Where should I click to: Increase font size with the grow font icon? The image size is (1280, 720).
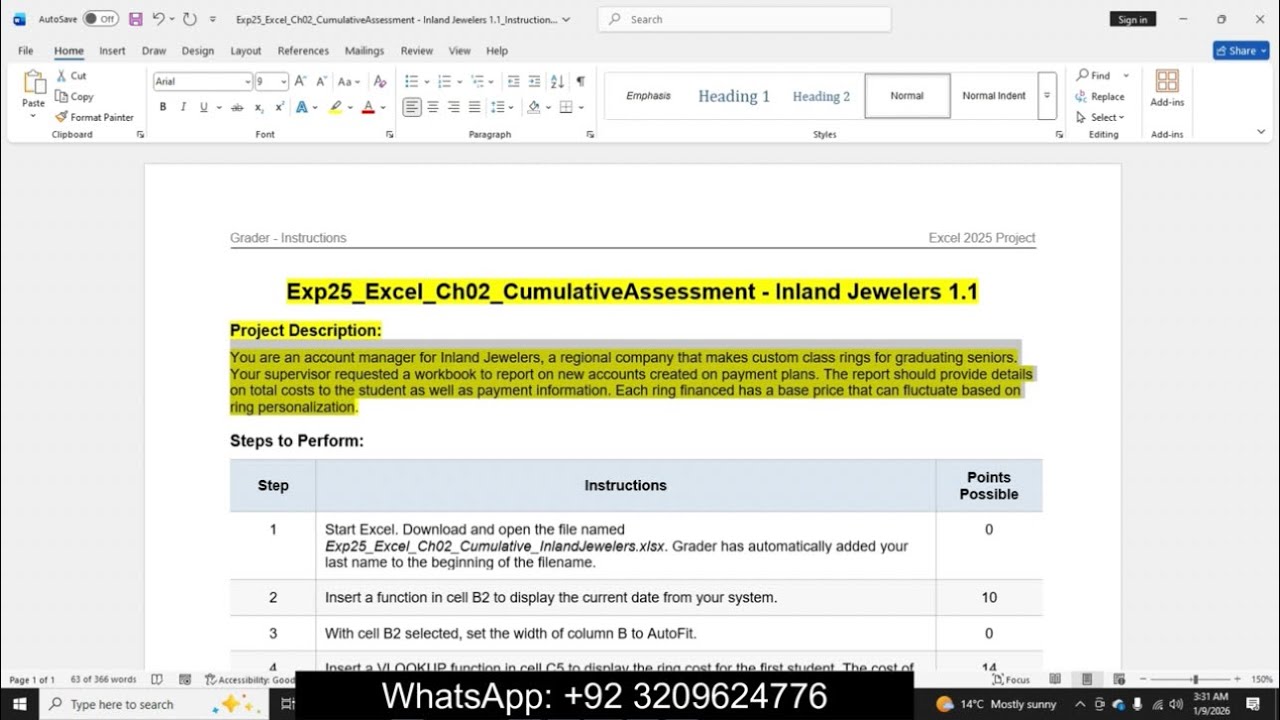(x=302, y=82)
